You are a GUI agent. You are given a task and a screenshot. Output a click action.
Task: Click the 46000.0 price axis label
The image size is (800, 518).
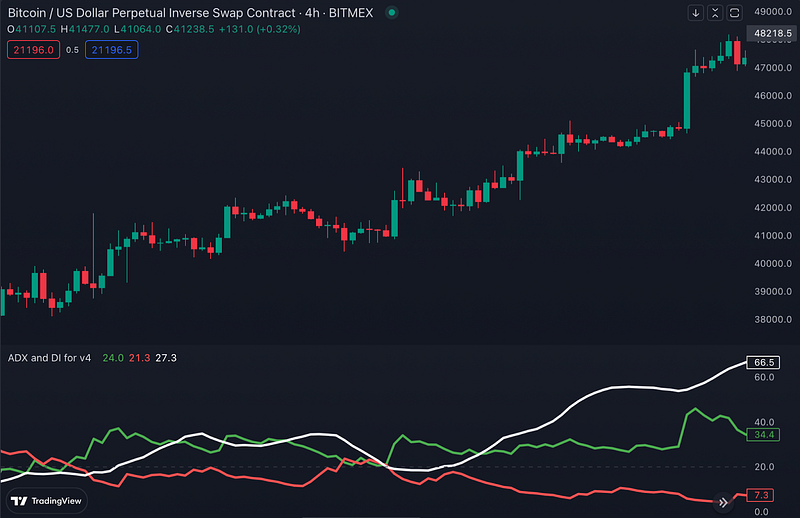[772, 95]
